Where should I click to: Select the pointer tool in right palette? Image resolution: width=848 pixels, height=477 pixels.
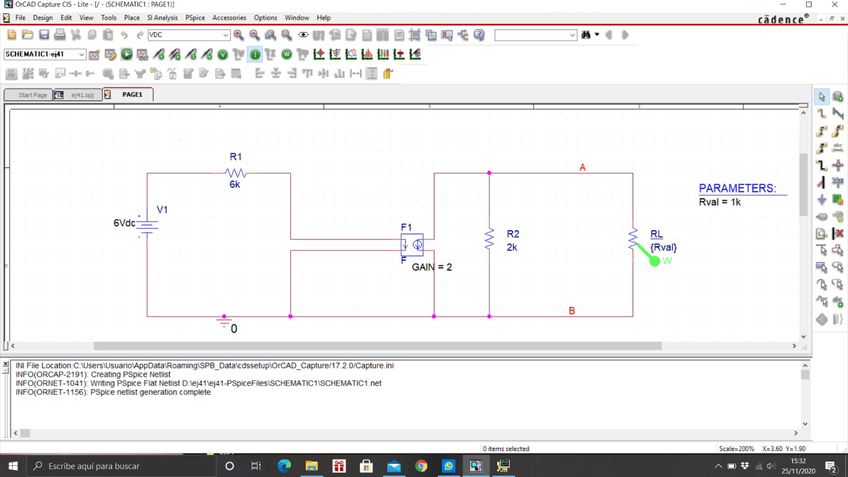click(x=821, y=97)
